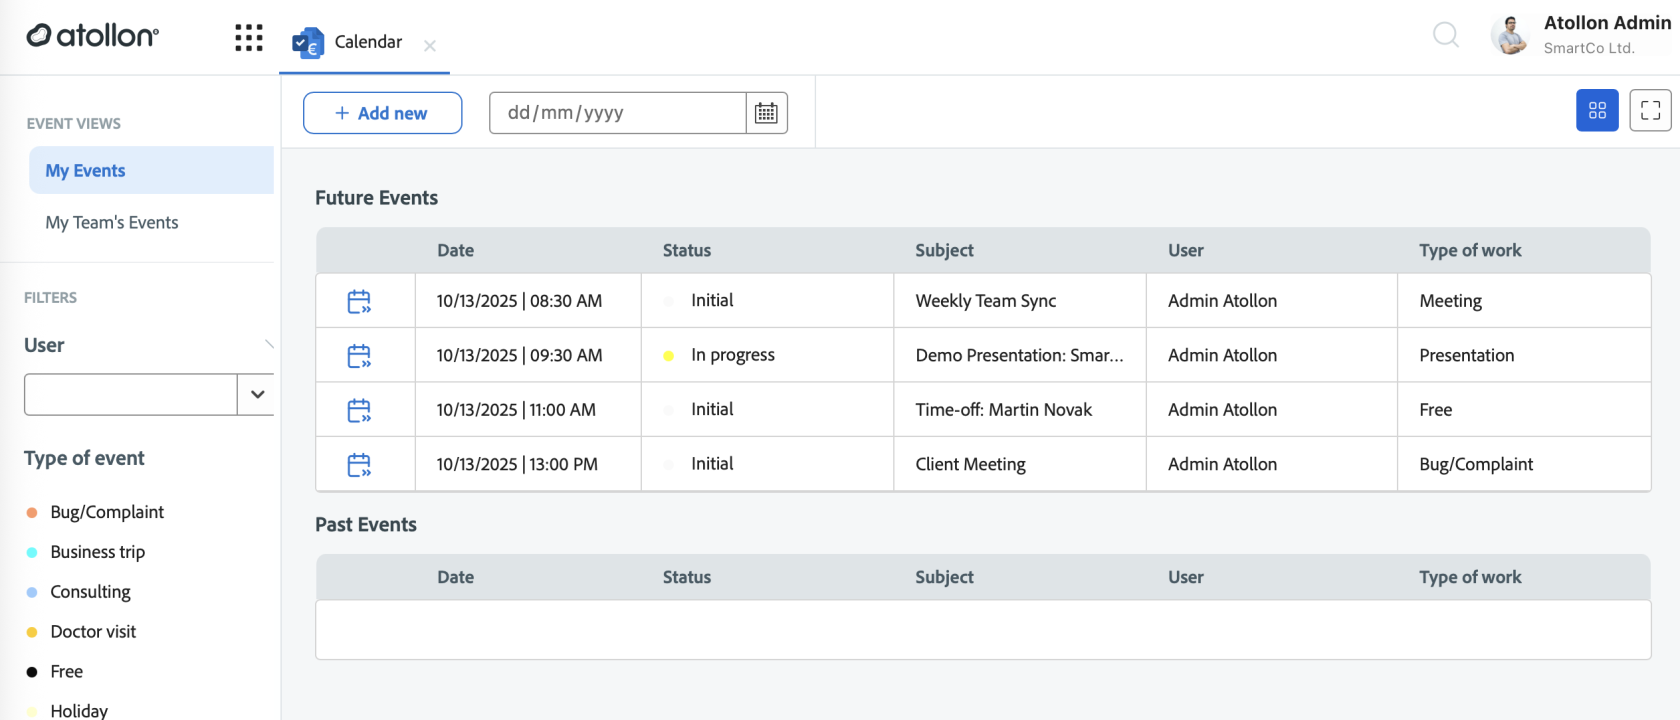Click the black Free color dot
1680x720 pixels.
pyautogui.click(x=32, y=672)
